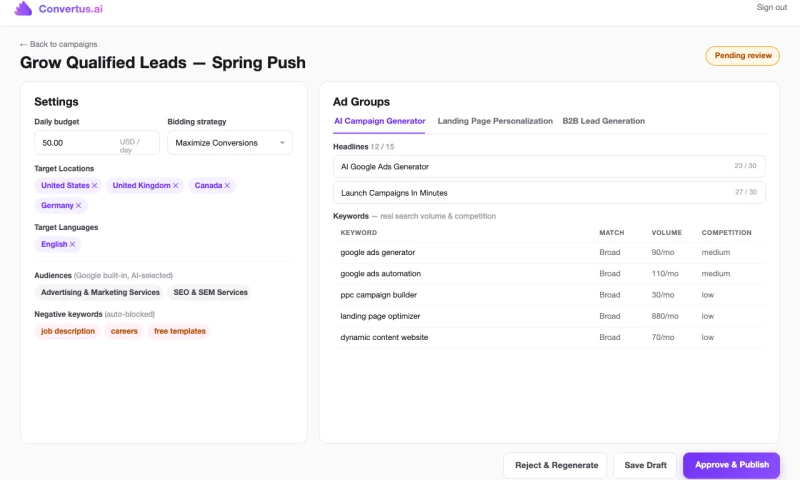Select 'SEO & SEM Services' audience chip
Screen dimensions: 800x480
click(x=210, y=292)
